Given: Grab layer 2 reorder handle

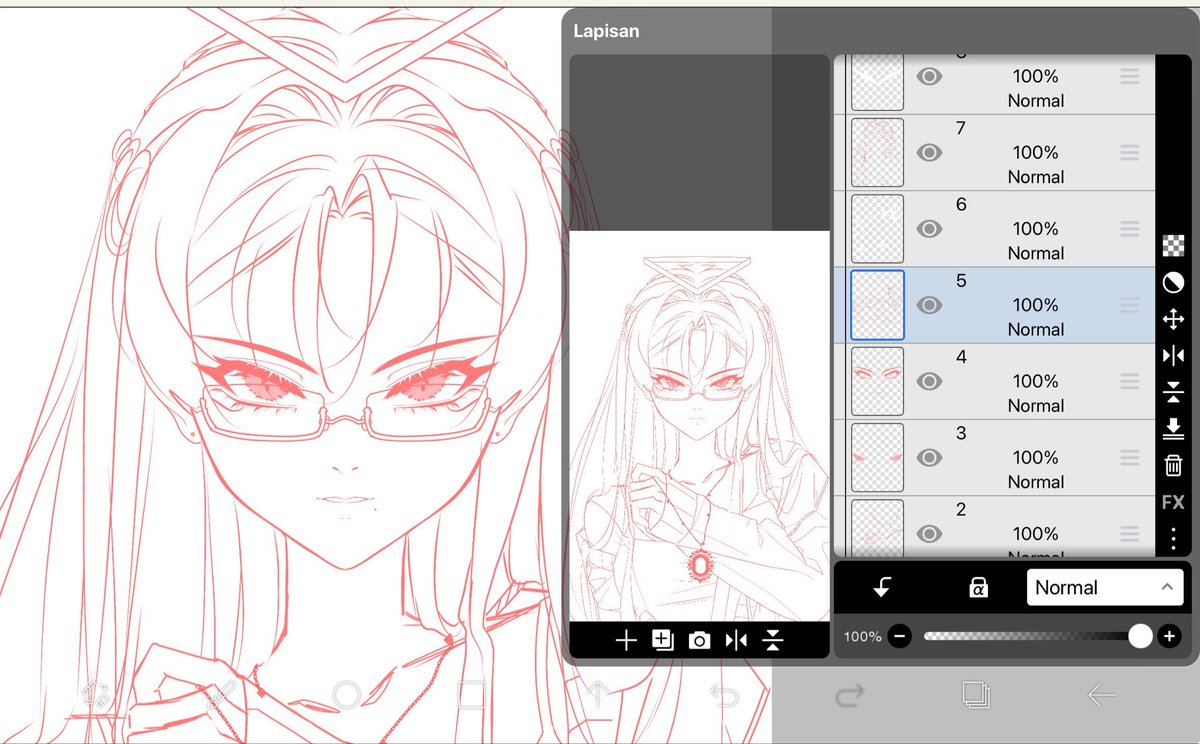Looking at the screenshot, I should coord(1129,534).
